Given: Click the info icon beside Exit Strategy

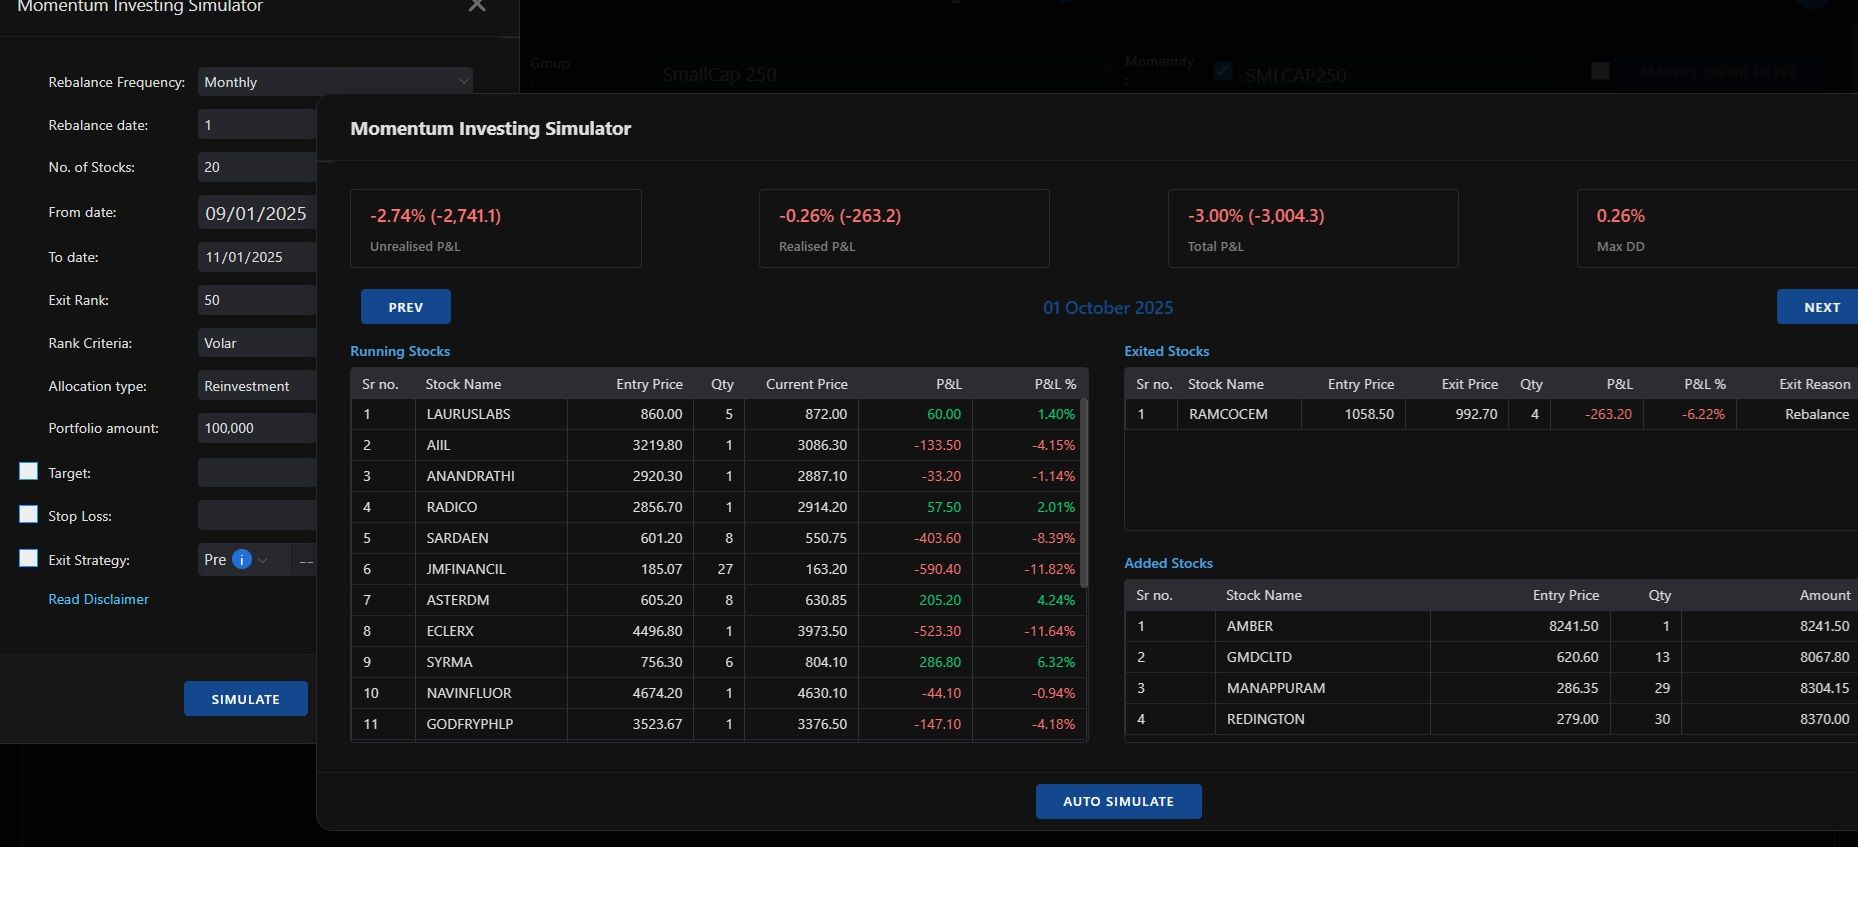Looking at the screenshot, I should [x=241, y=560].
